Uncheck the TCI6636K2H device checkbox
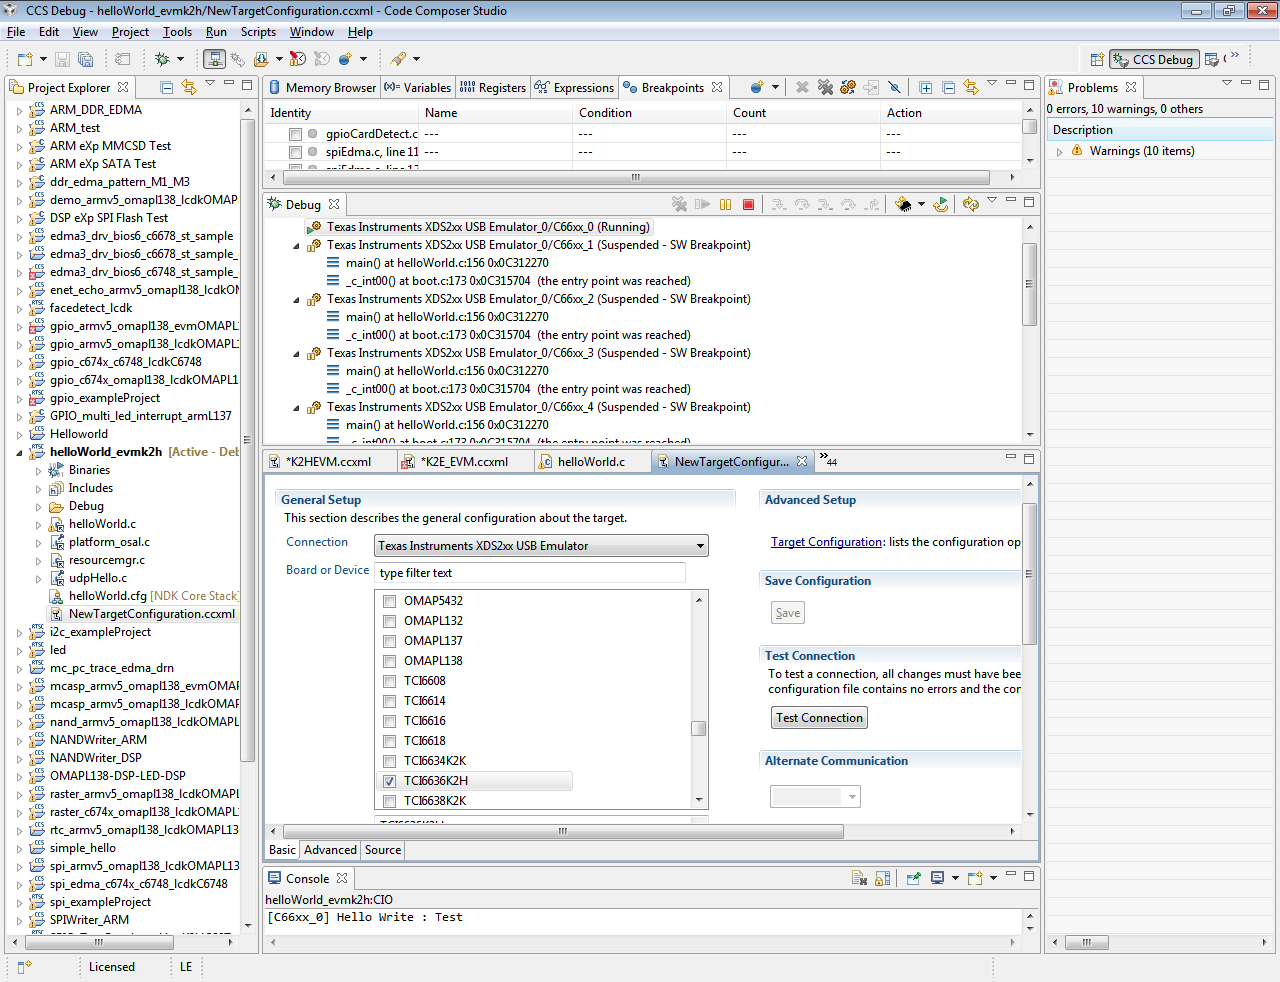 (x=390, y=781)
